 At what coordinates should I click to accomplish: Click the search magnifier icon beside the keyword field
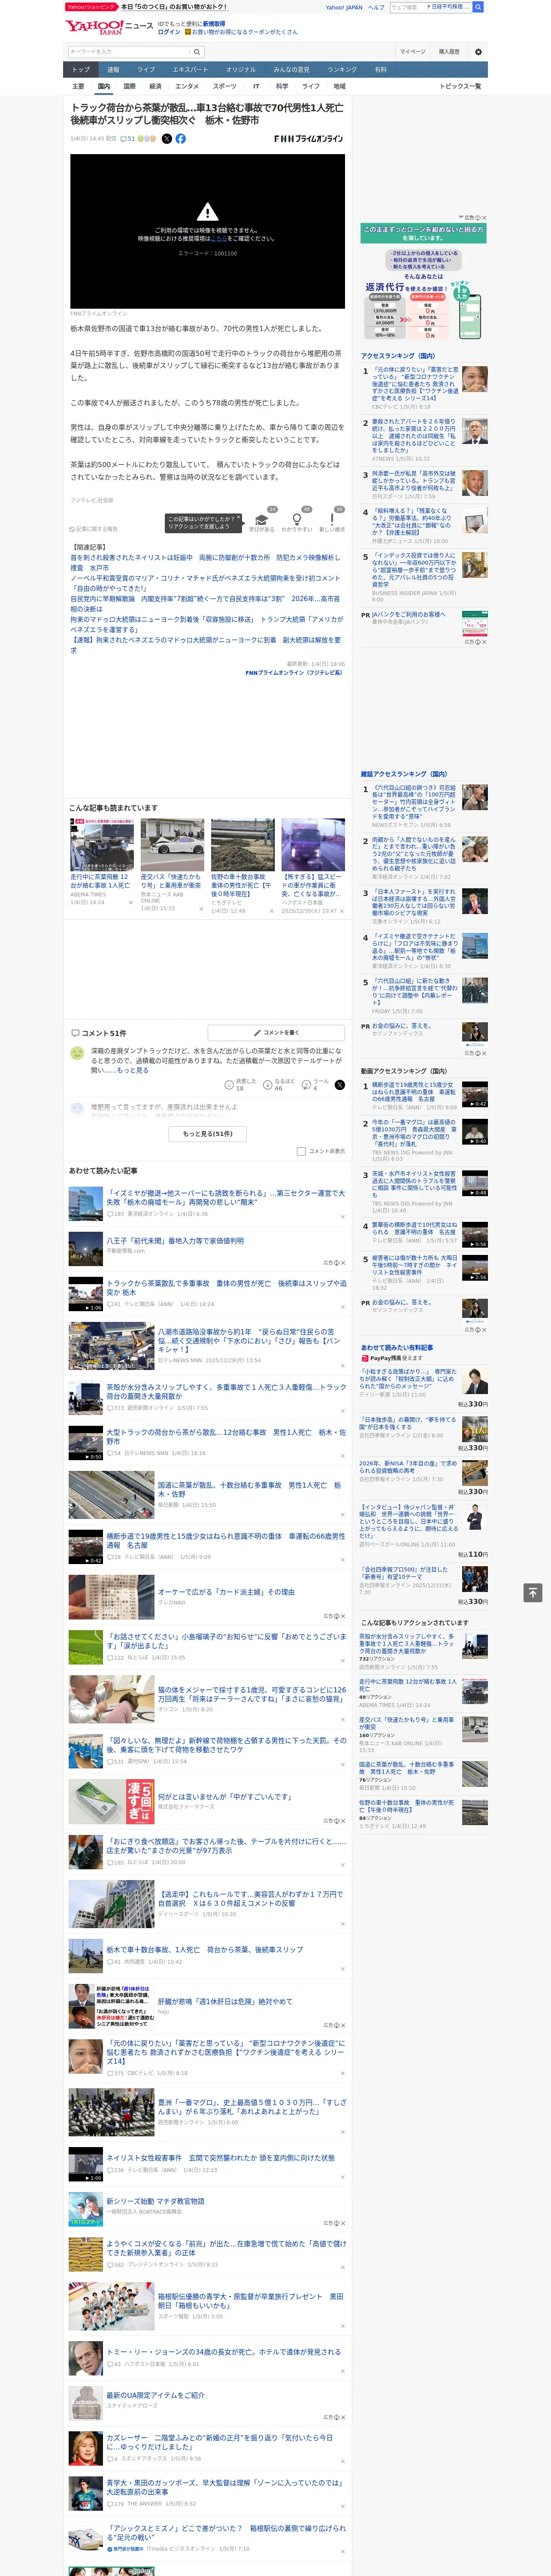click(197, 52)
